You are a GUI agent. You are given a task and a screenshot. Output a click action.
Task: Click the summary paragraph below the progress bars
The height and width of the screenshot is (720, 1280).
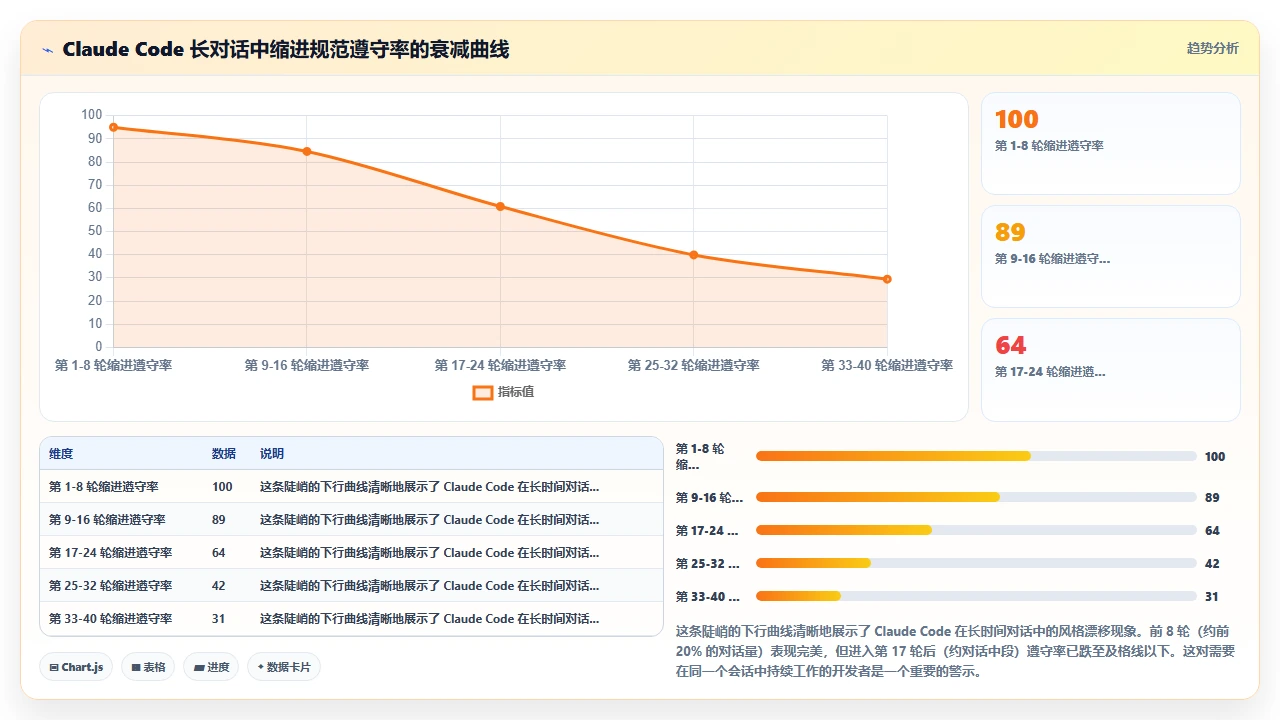956,651
